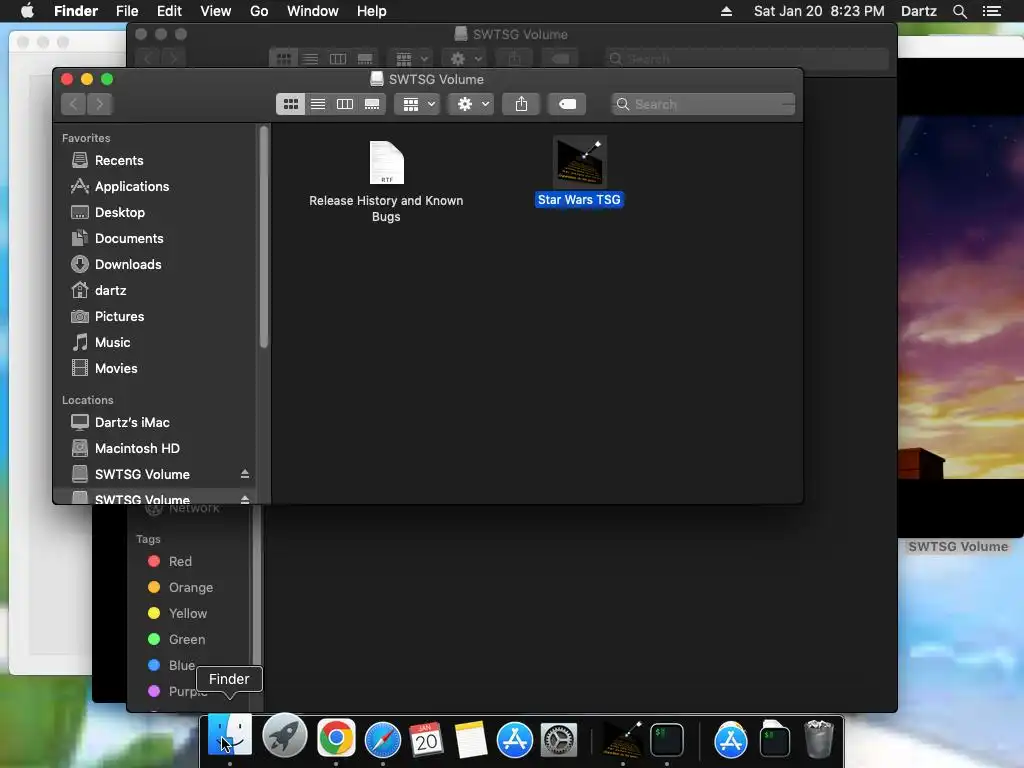
Task: Click the Search field in front window
Action: (x=703, y=104)
